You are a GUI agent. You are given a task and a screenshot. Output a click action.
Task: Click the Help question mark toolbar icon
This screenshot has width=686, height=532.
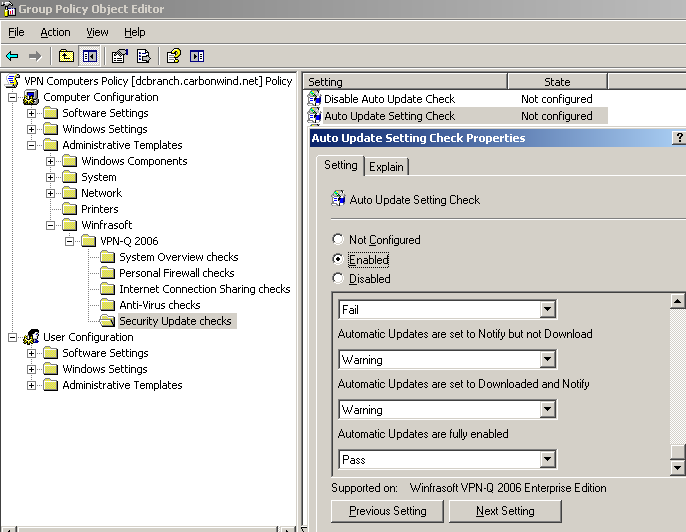click(x=174, y=56)
